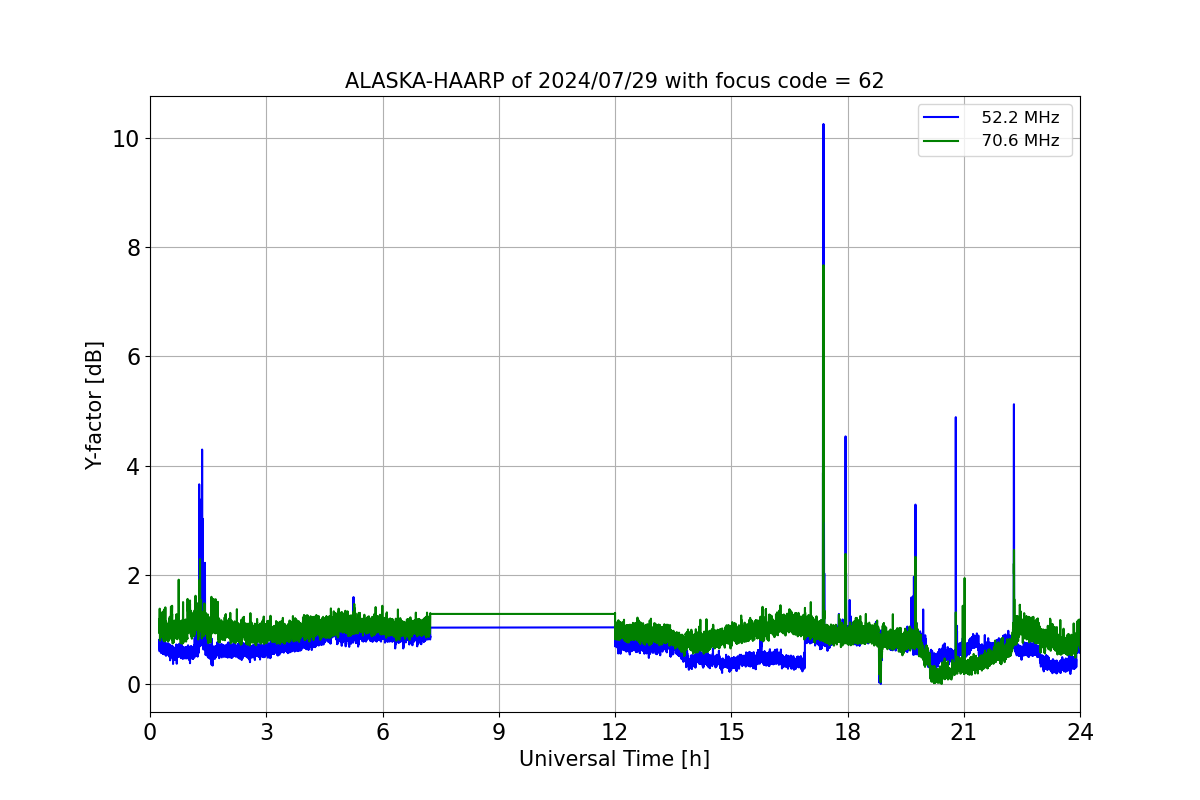This screenshot has width=1200, height=800.
Task: Click the tallest blue spike peak above 10 dB
Action: point(823,126)
